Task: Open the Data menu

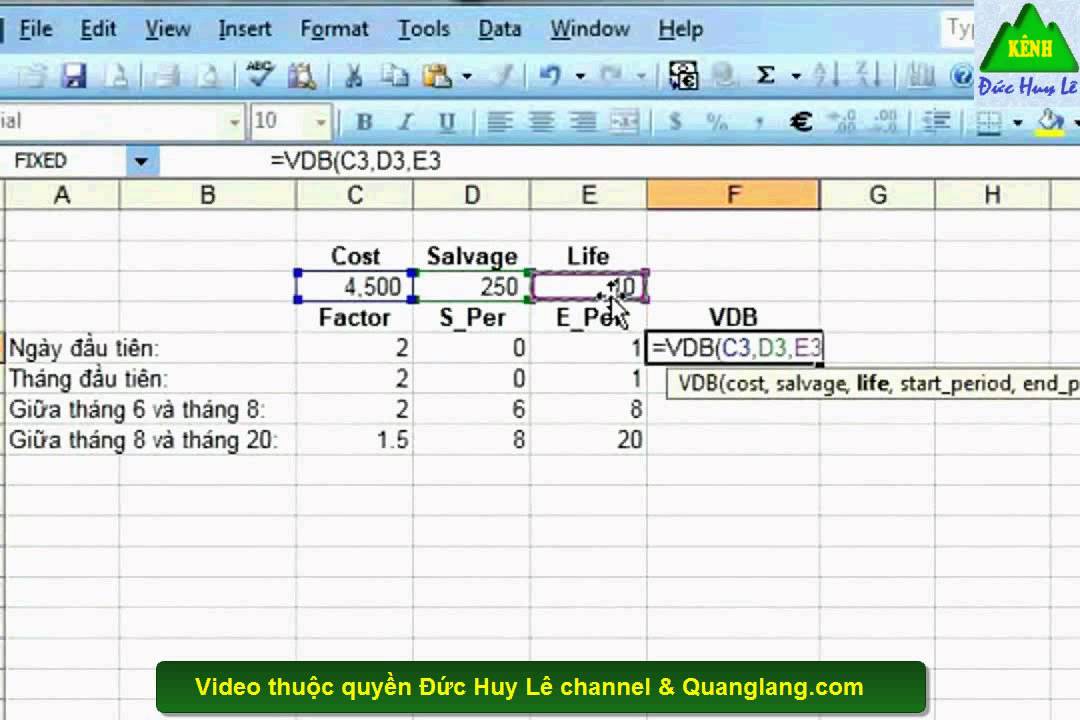Action: 499,29
